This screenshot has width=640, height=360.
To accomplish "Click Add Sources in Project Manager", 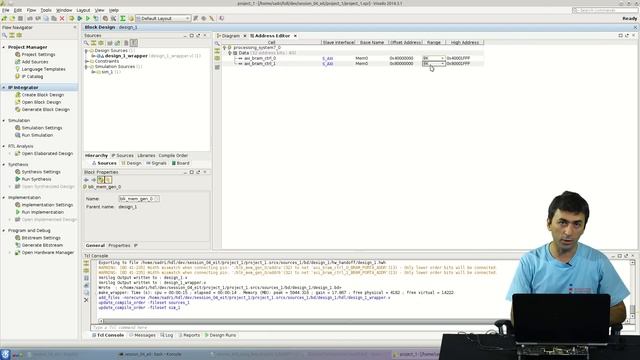I will pyautogui.click(x=35, y=62).
